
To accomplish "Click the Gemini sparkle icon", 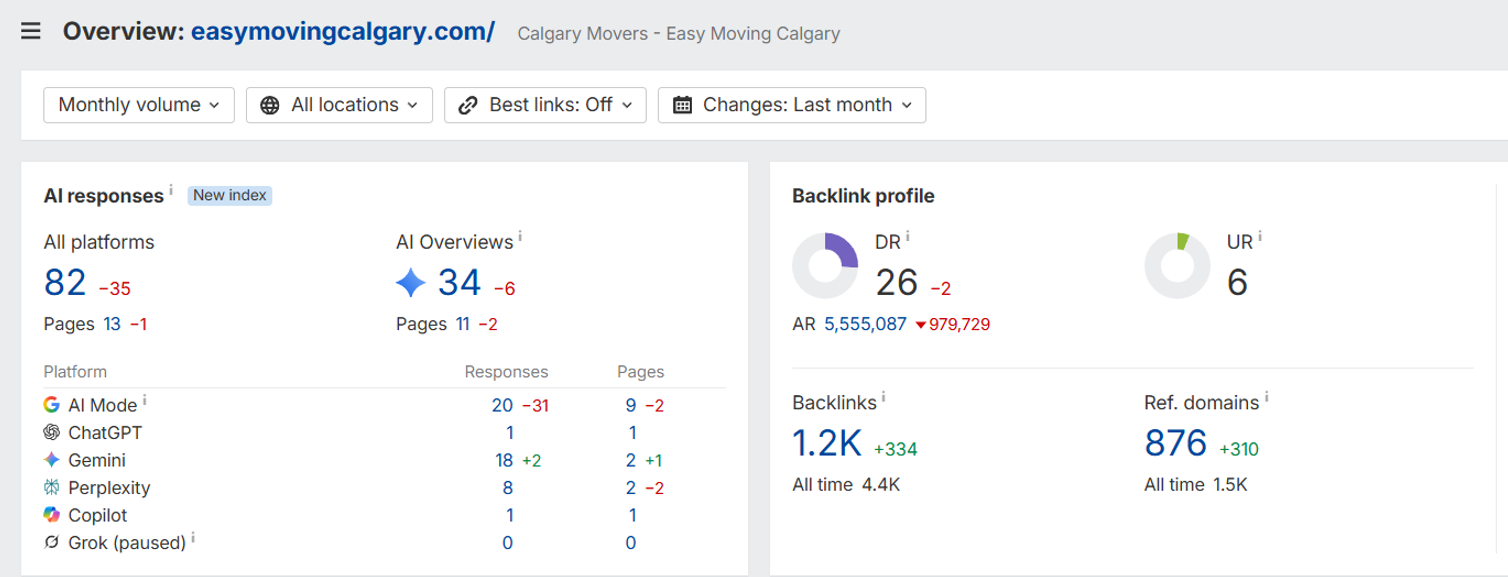I will pyautogui.click(x=52, y=460).
